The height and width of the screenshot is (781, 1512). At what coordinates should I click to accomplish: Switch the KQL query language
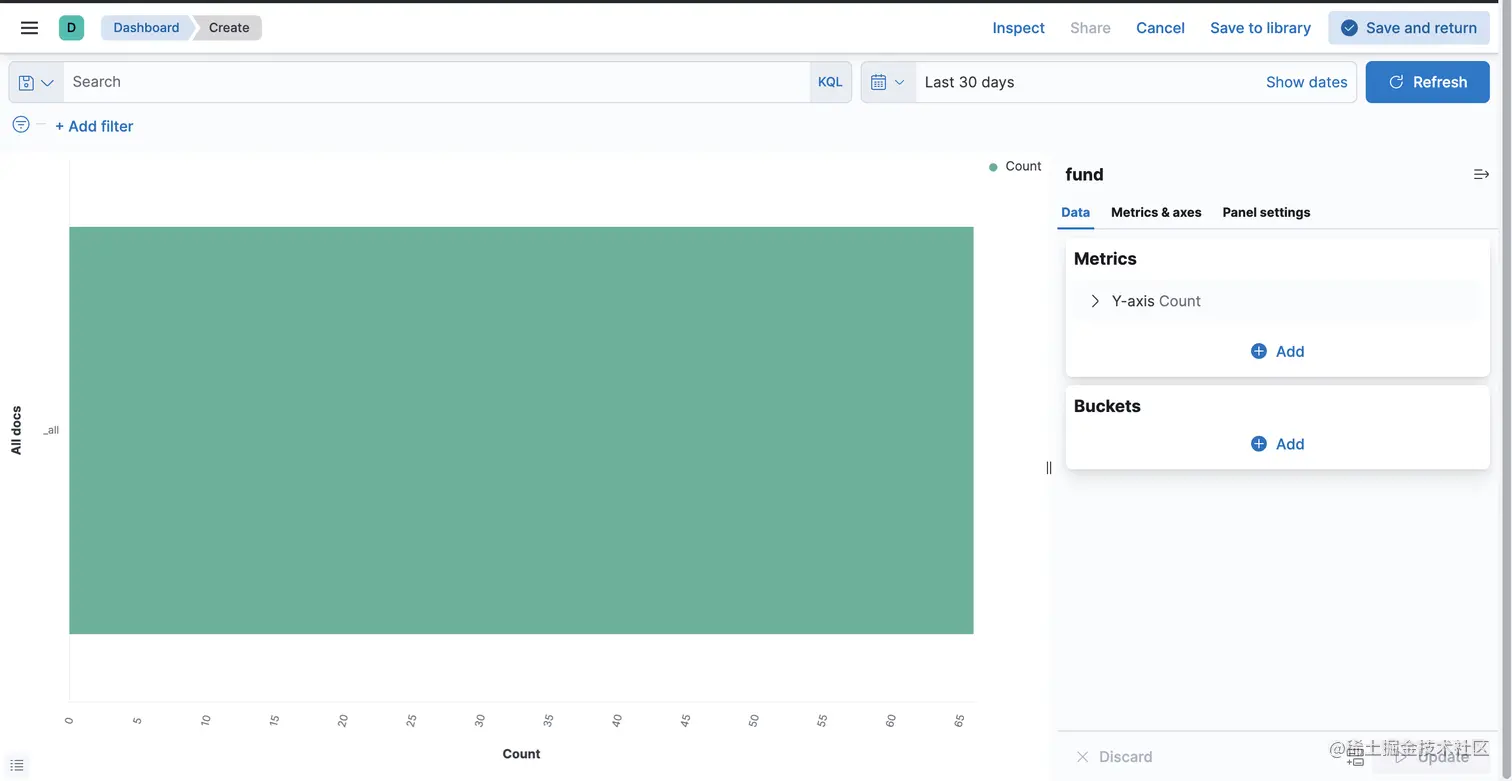(x=830, y=82)
